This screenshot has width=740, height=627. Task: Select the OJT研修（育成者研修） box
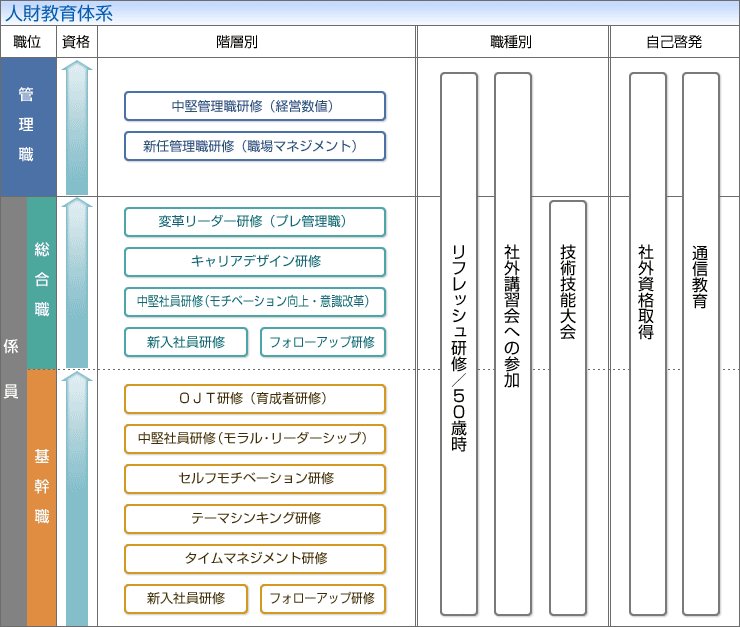255,399
